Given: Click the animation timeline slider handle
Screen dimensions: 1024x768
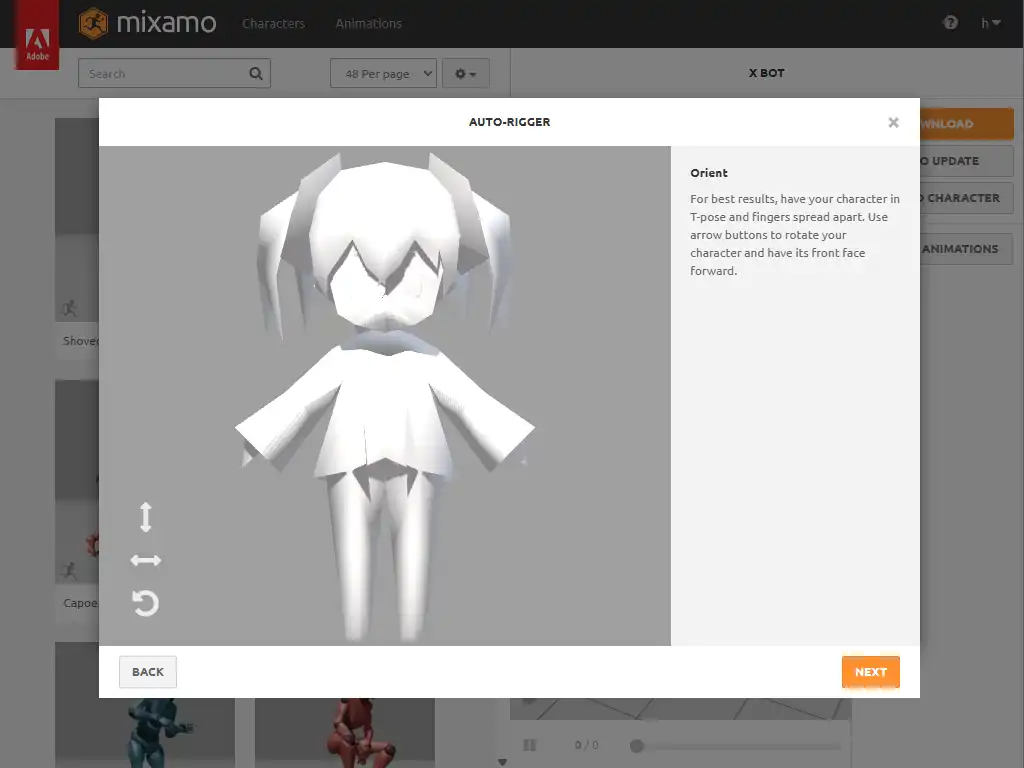Looking at the screenshot, I should (x=636, y=745).
